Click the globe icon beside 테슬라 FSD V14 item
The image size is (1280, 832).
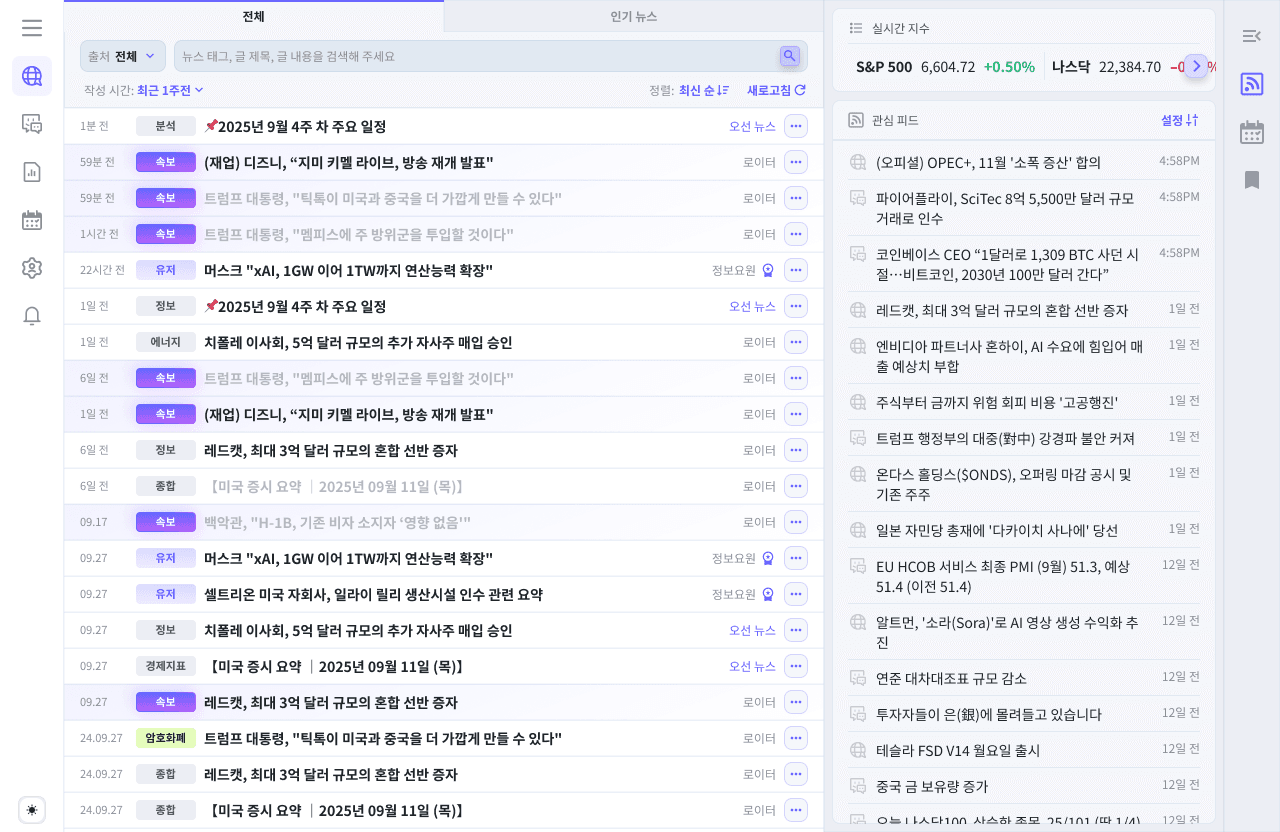tap(857, 750)
